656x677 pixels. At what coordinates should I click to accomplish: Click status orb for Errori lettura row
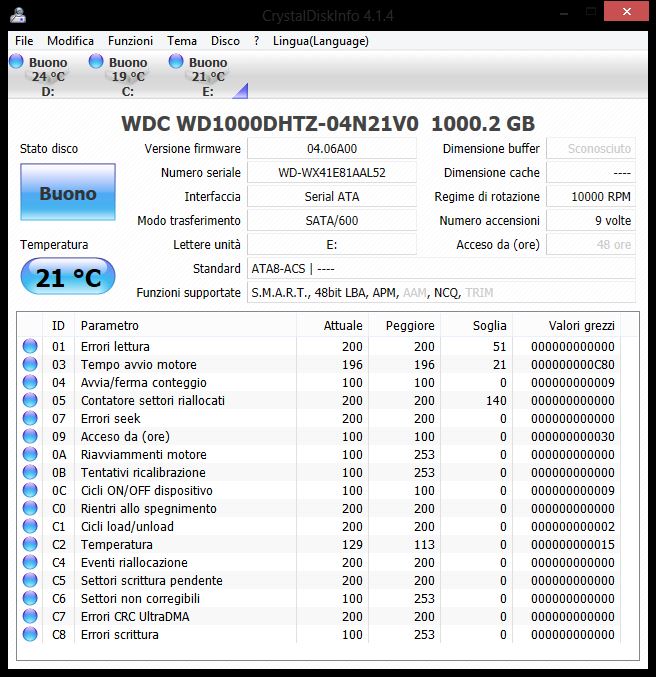click(30, 346)
